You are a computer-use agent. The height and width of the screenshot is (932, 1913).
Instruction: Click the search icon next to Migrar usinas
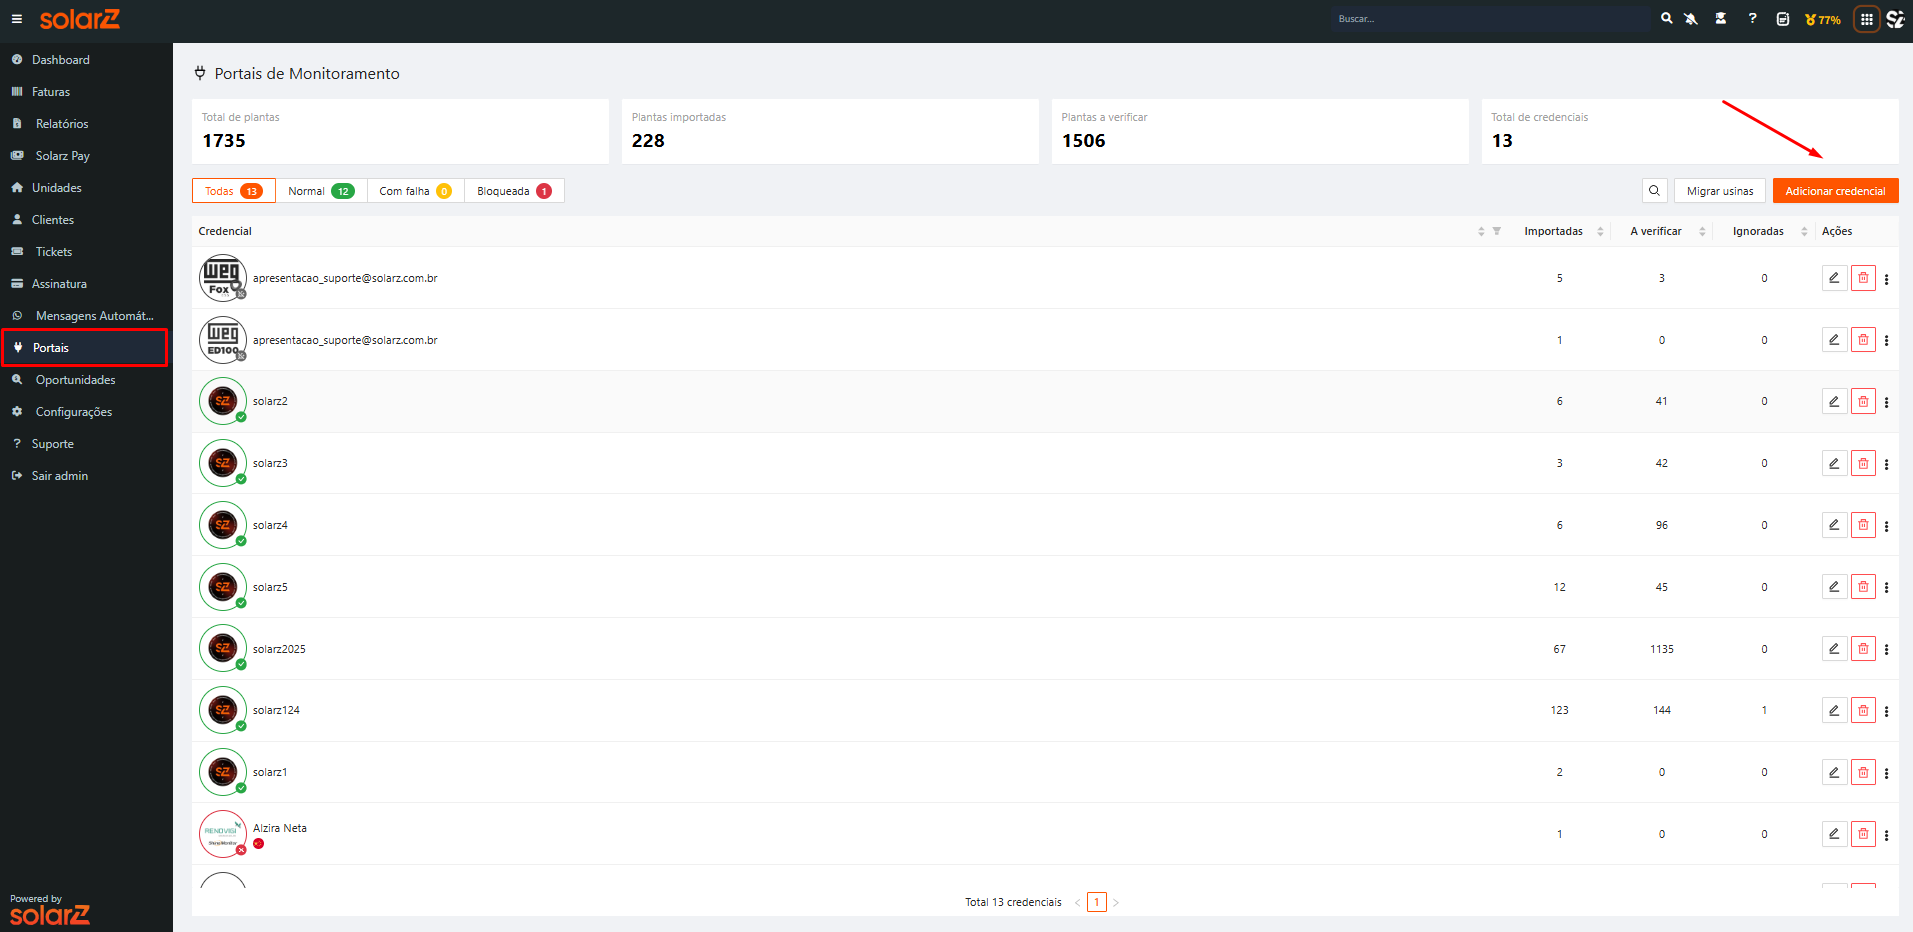tap(1654, 191)
